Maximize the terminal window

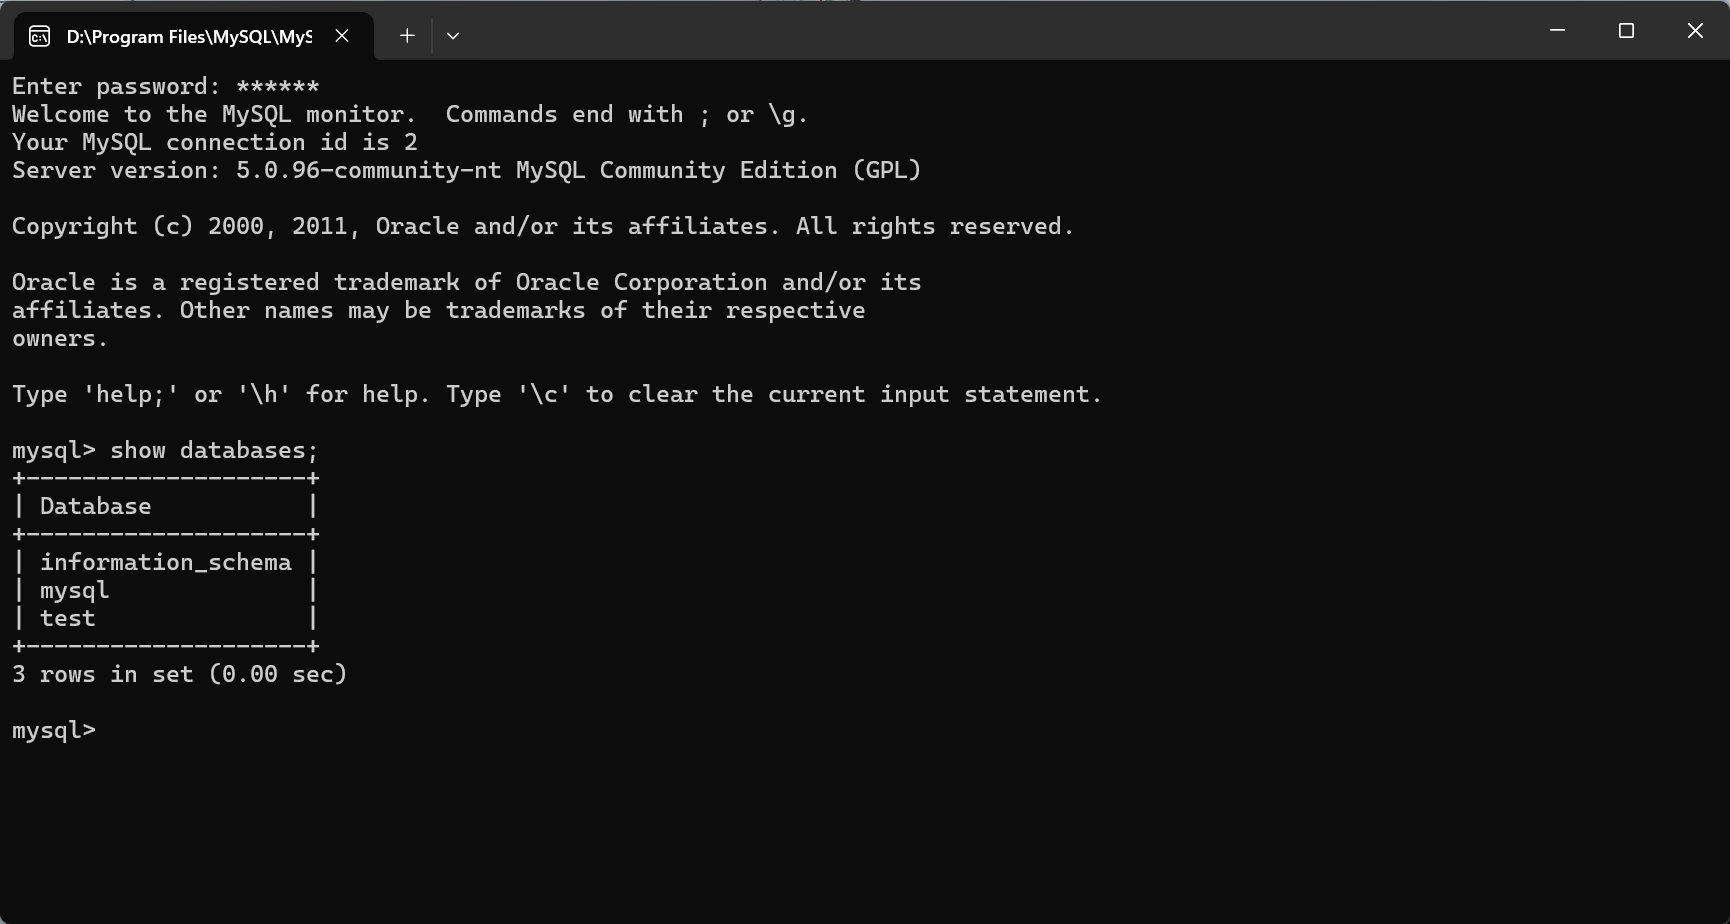(x=1626, y=31)
